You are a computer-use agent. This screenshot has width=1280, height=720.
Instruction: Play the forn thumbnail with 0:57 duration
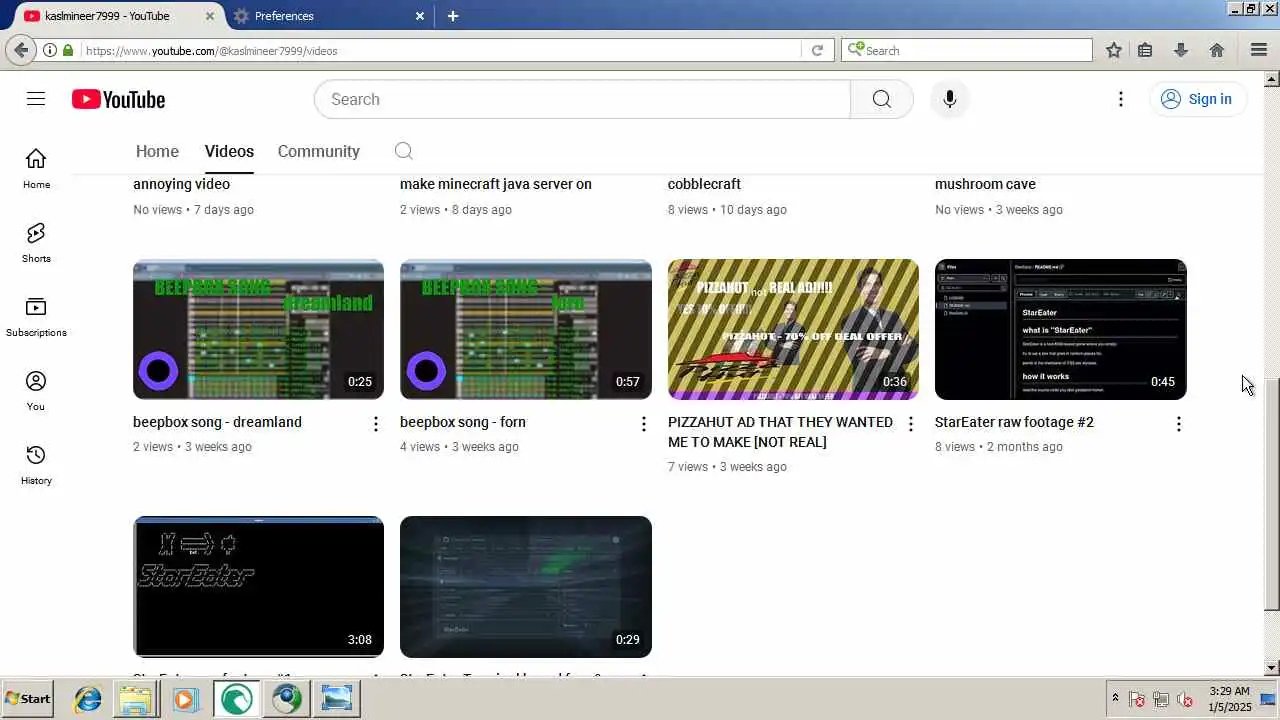526,329
